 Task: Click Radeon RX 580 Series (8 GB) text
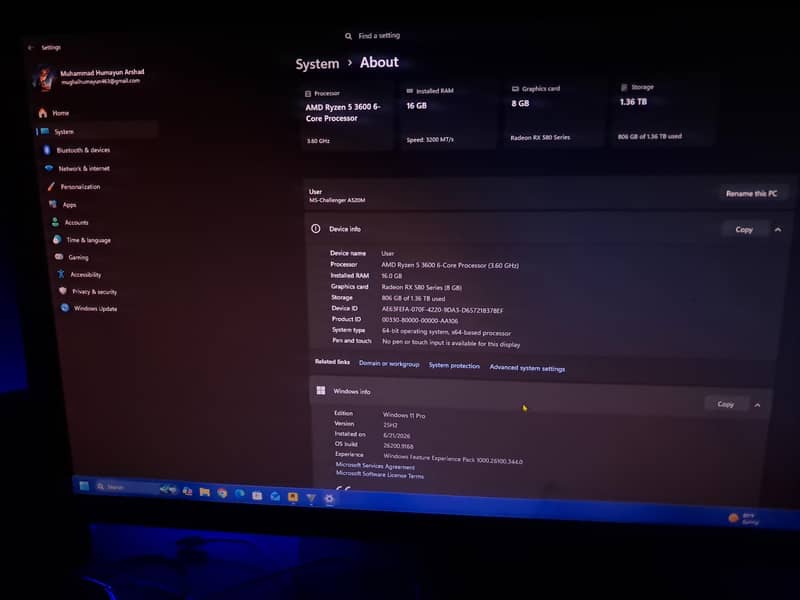point(421,287)
